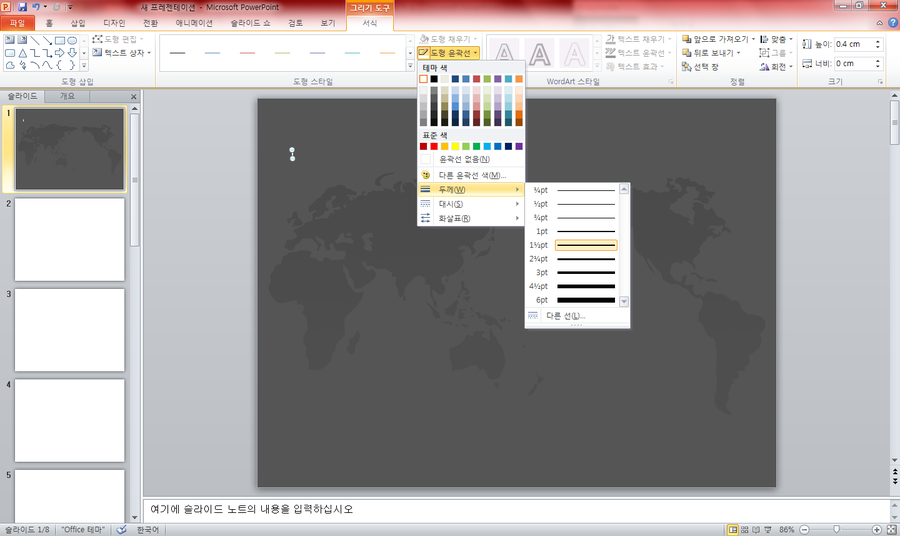Choose the cloud shape in gallery
This screenshot has height=536, width=900.
point(10,65)
